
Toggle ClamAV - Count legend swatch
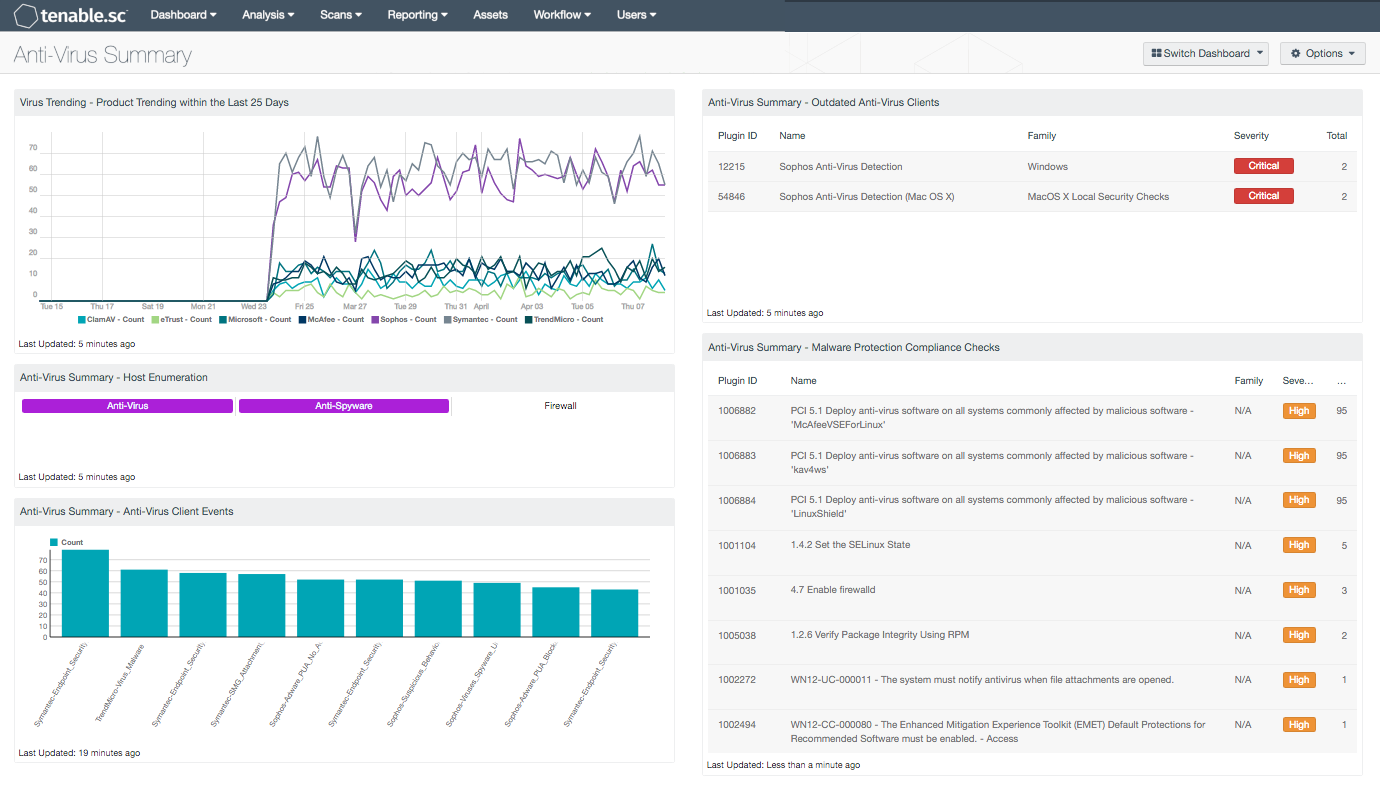pos(82,320)
